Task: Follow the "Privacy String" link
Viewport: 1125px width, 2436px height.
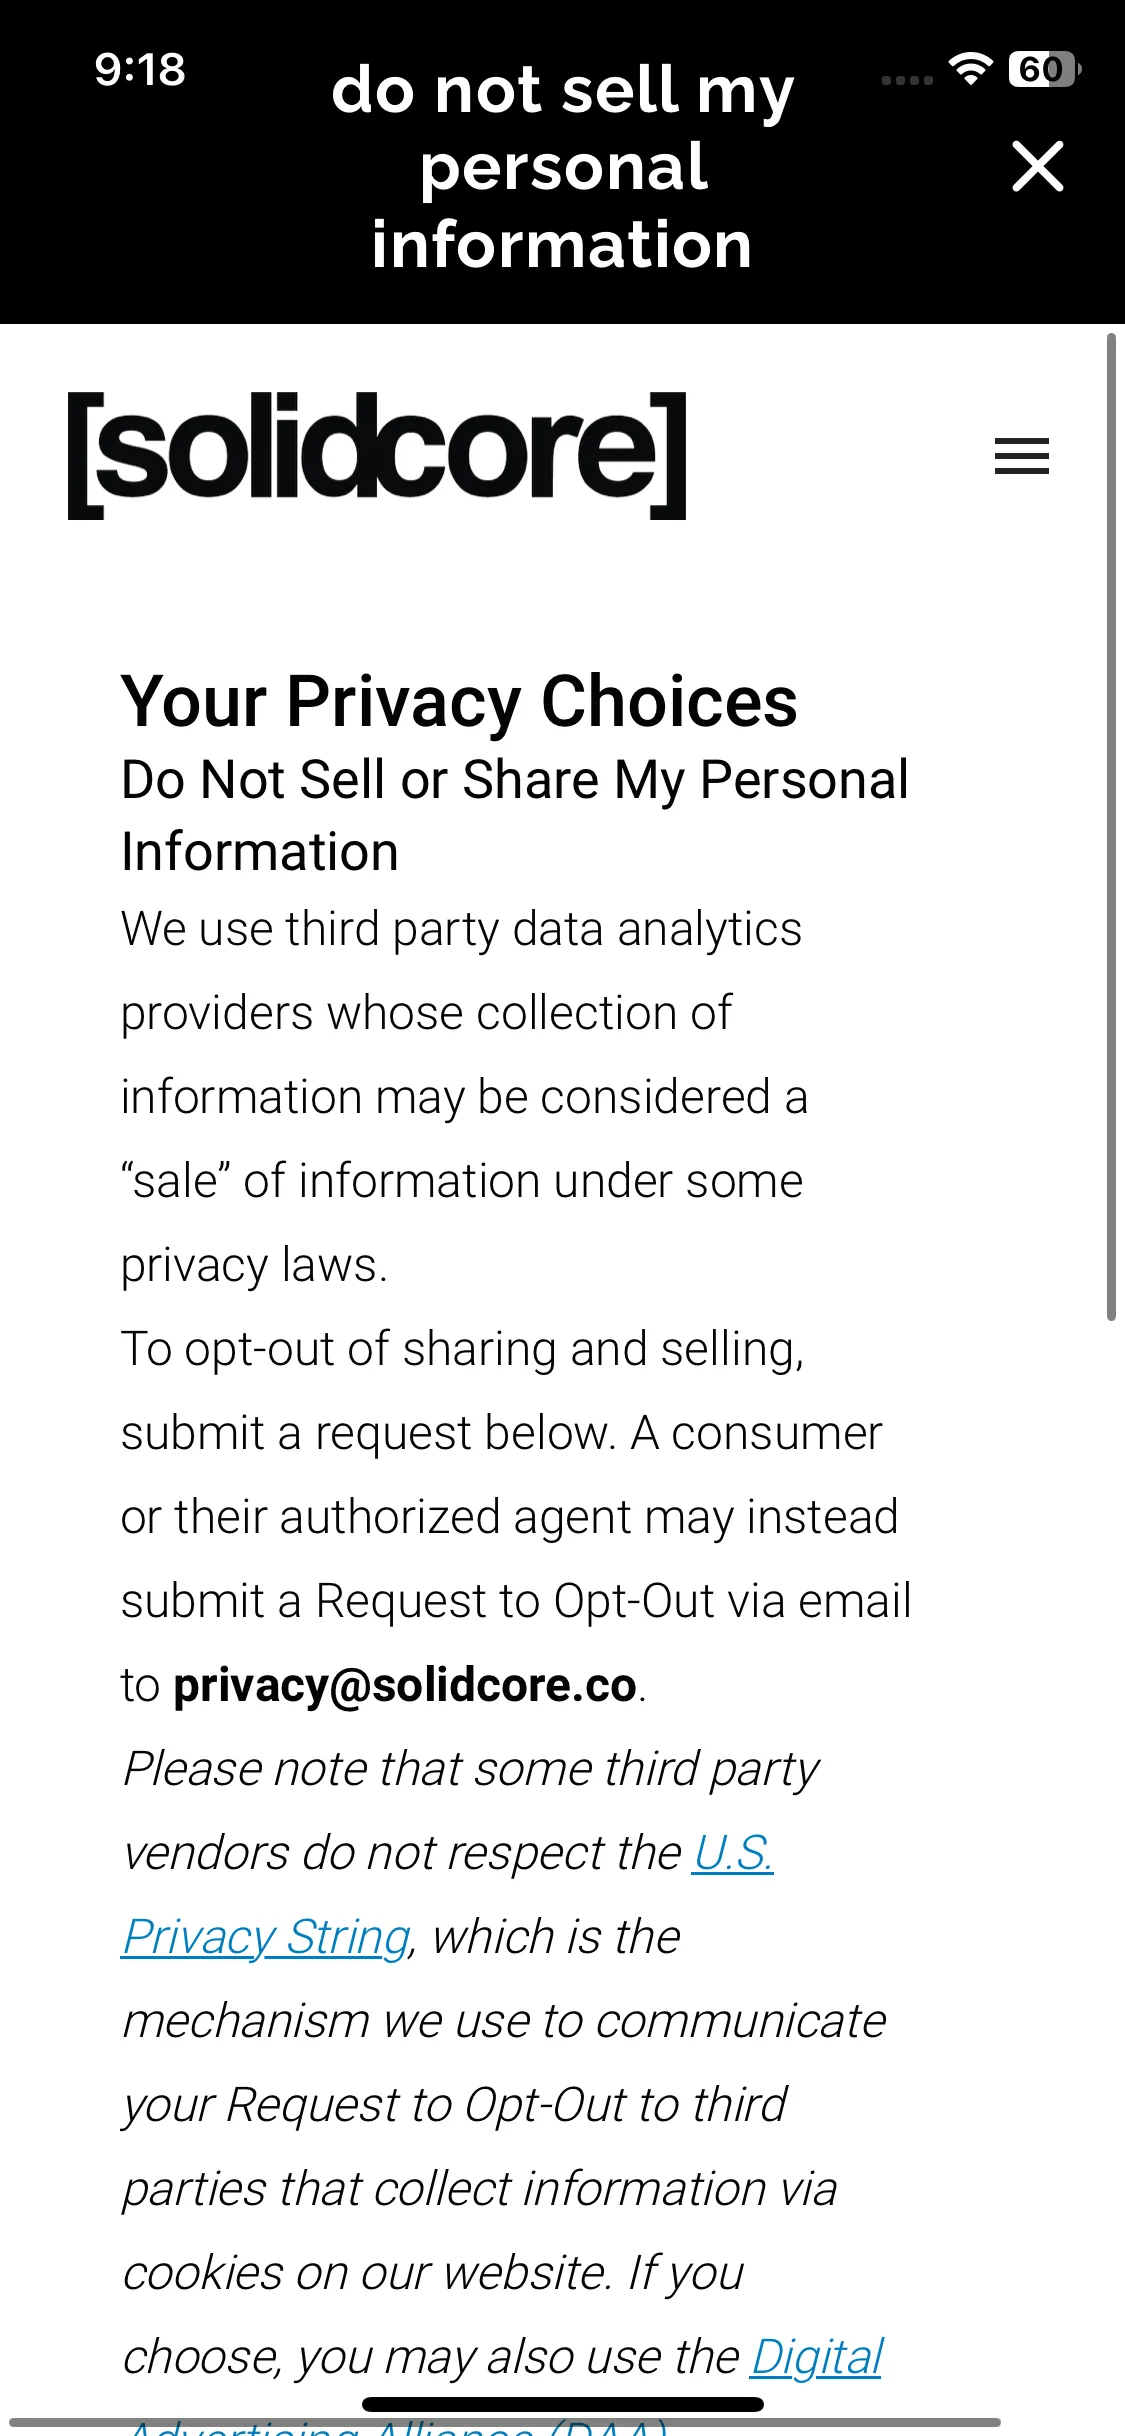Action: [x=266, y=1937]
